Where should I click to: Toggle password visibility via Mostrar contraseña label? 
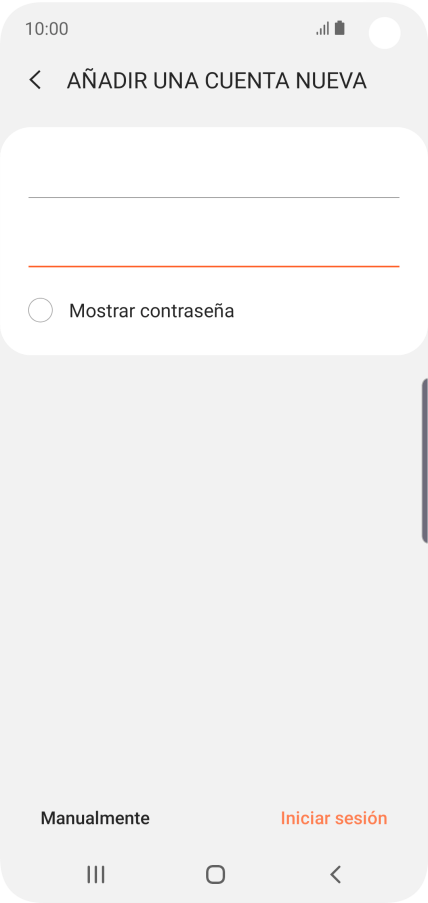tap(151, 311)
